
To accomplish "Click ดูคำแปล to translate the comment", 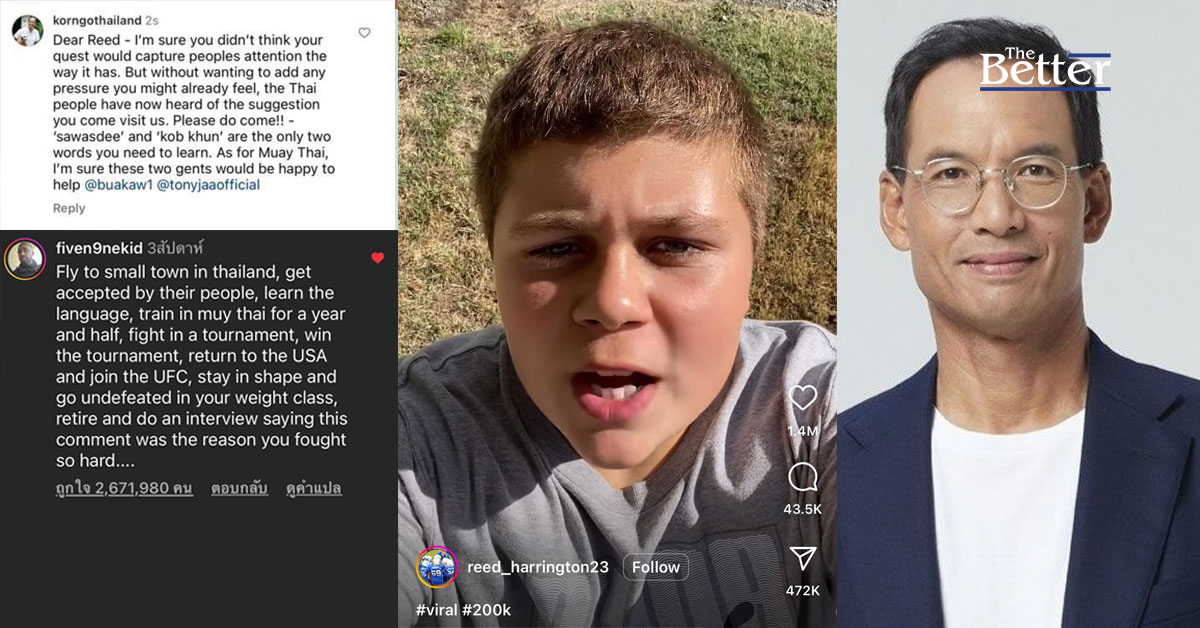I will (314, 489).
